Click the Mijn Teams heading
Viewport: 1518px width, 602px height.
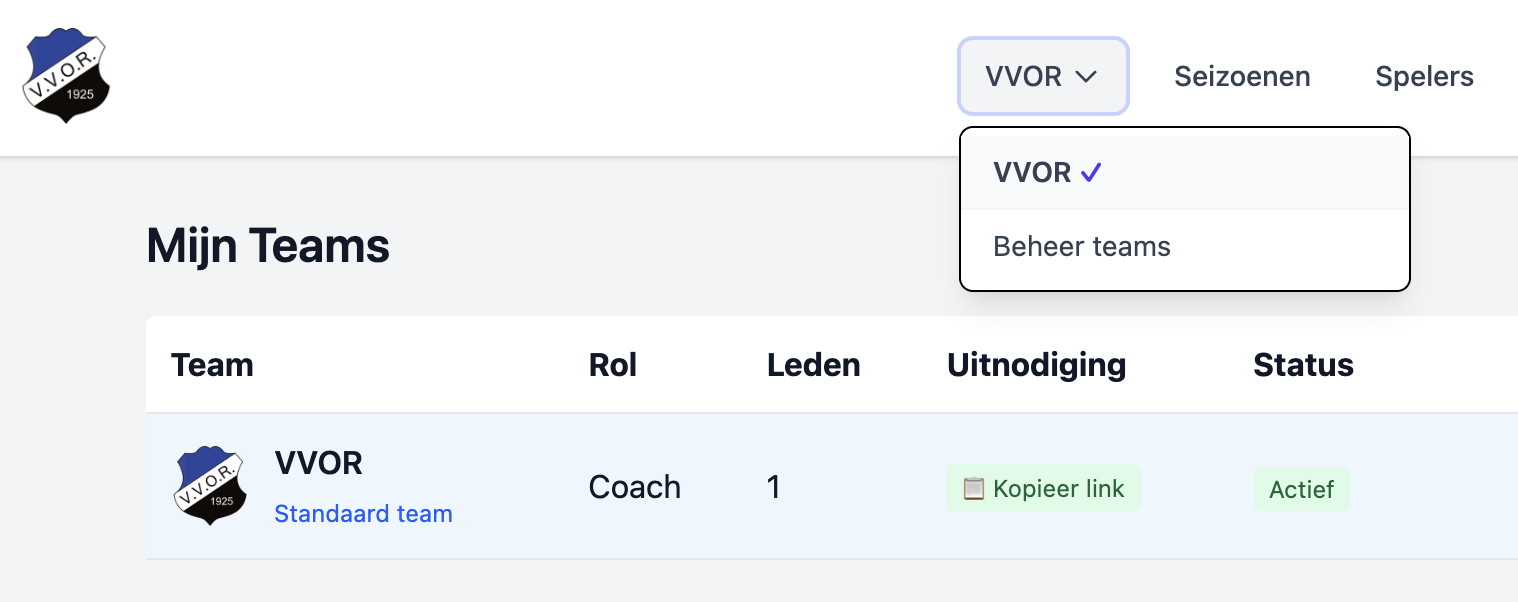click(x=267, y=245)
